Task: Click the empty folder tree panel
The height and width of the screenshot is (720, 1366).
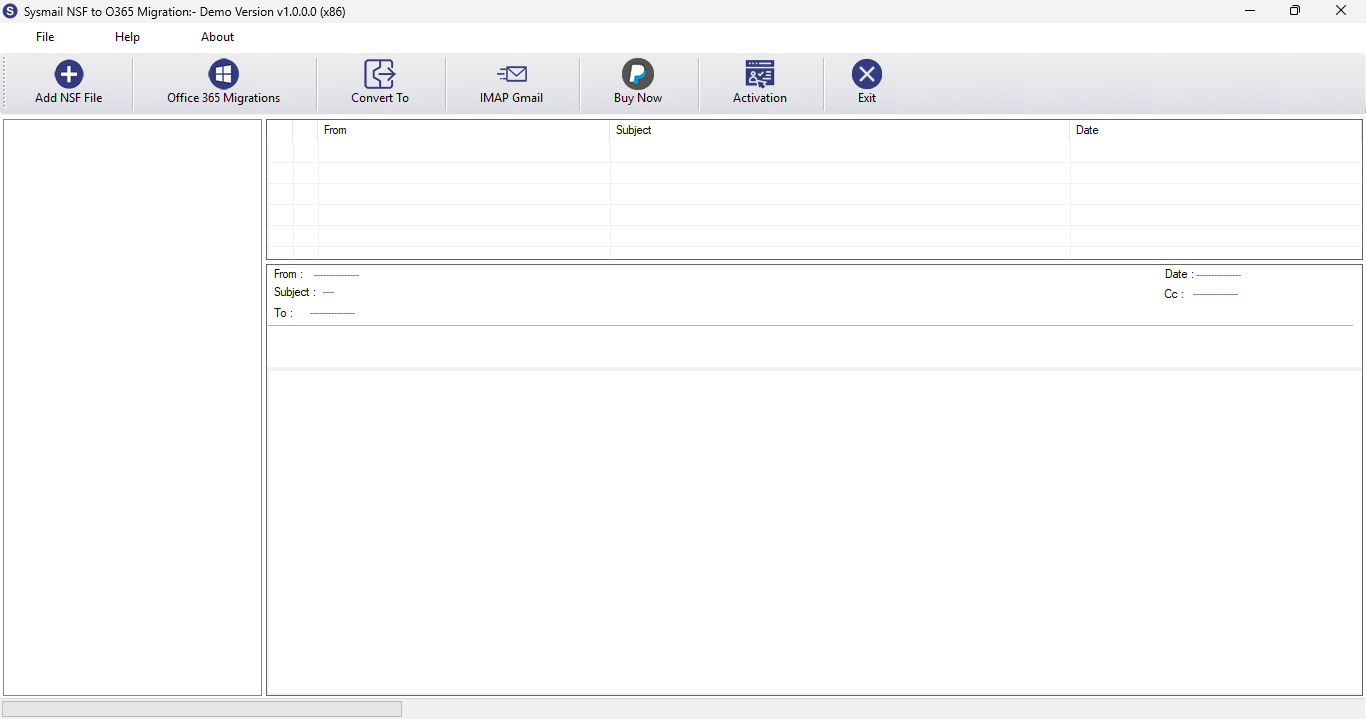Action: 132,408
